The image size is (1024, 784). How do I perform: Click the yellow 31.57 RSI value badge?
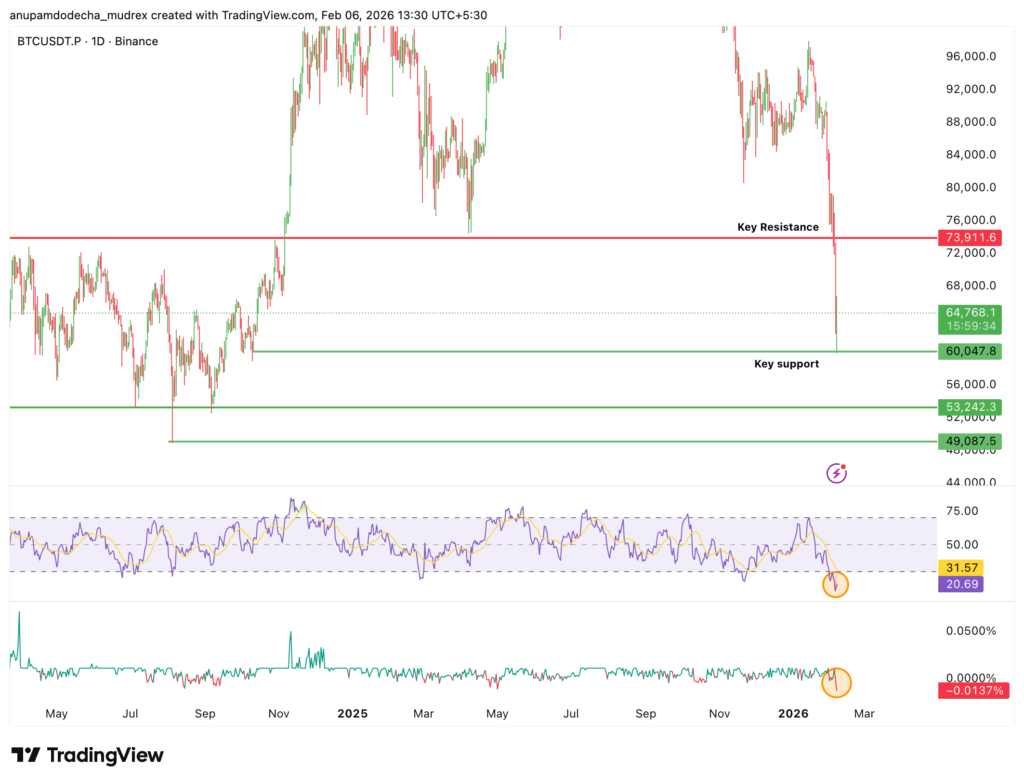click(960, 568)
